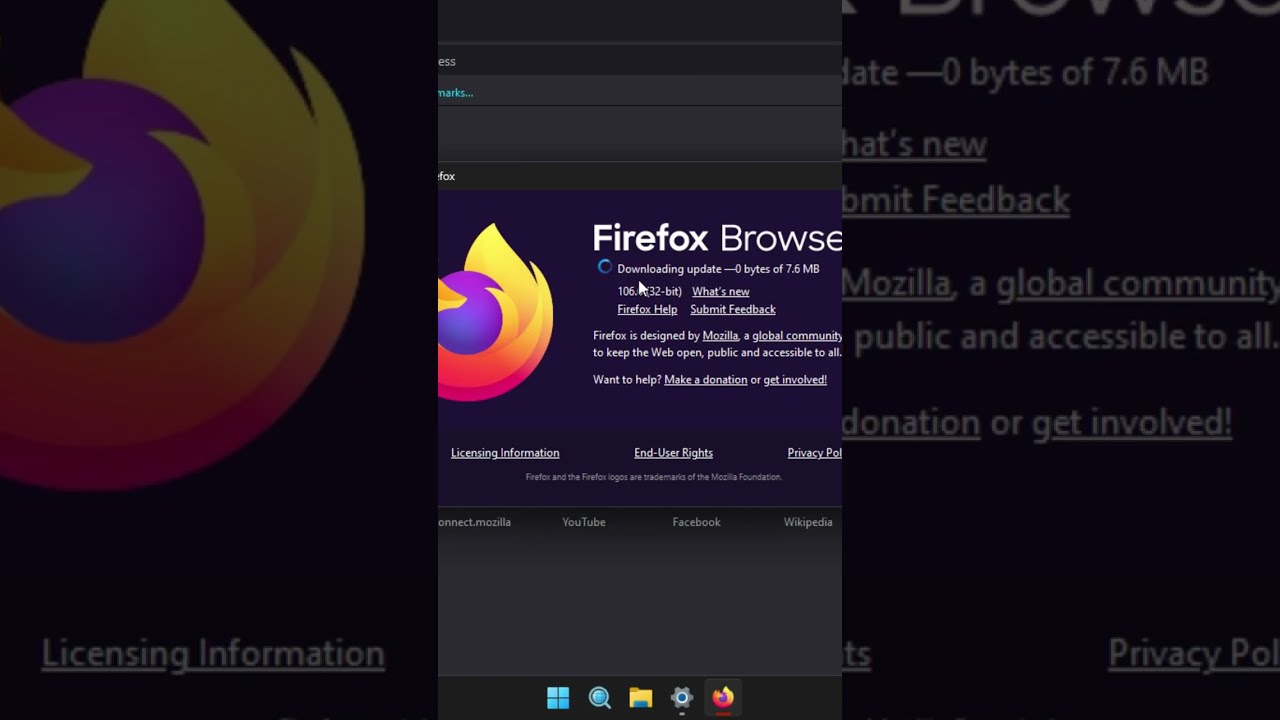1280x720 pixels.
Task: Open taskbar Search magnifier icon
Action: point(600,698)
